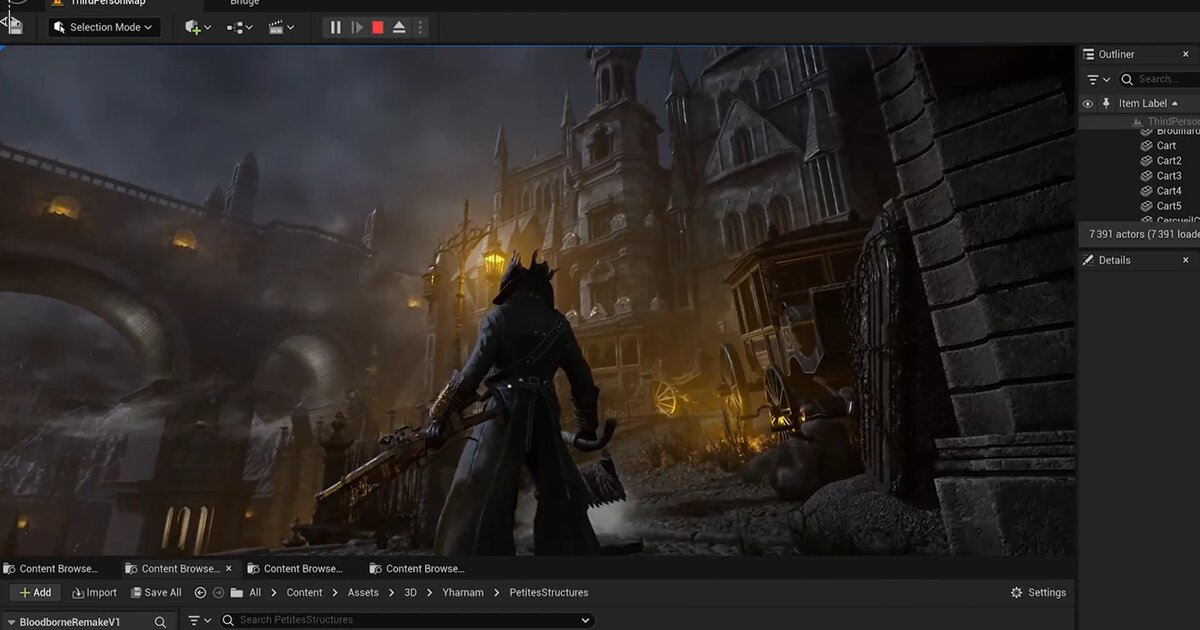1200x630 pixels.
Task: Click the Details panel pencil icon
Action: point(1090,260)
